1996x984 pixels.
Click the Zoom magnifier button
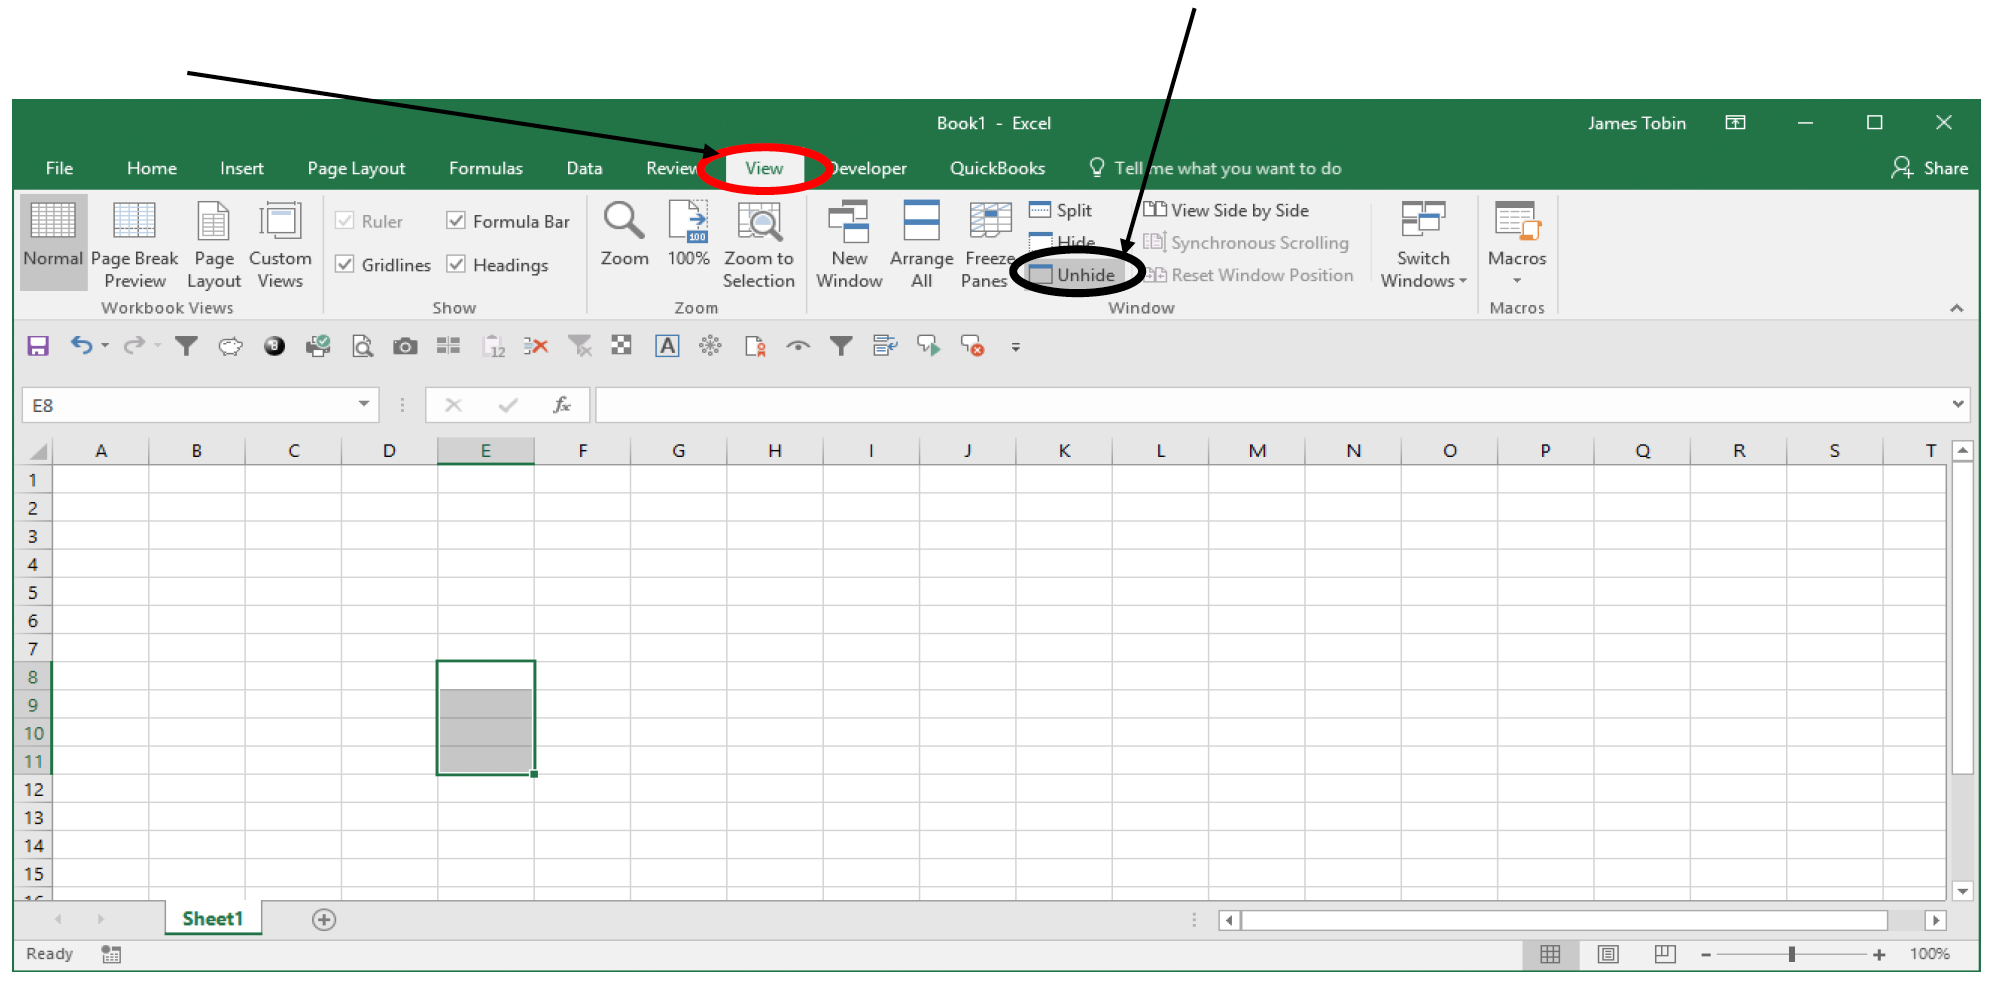point(624,235)
